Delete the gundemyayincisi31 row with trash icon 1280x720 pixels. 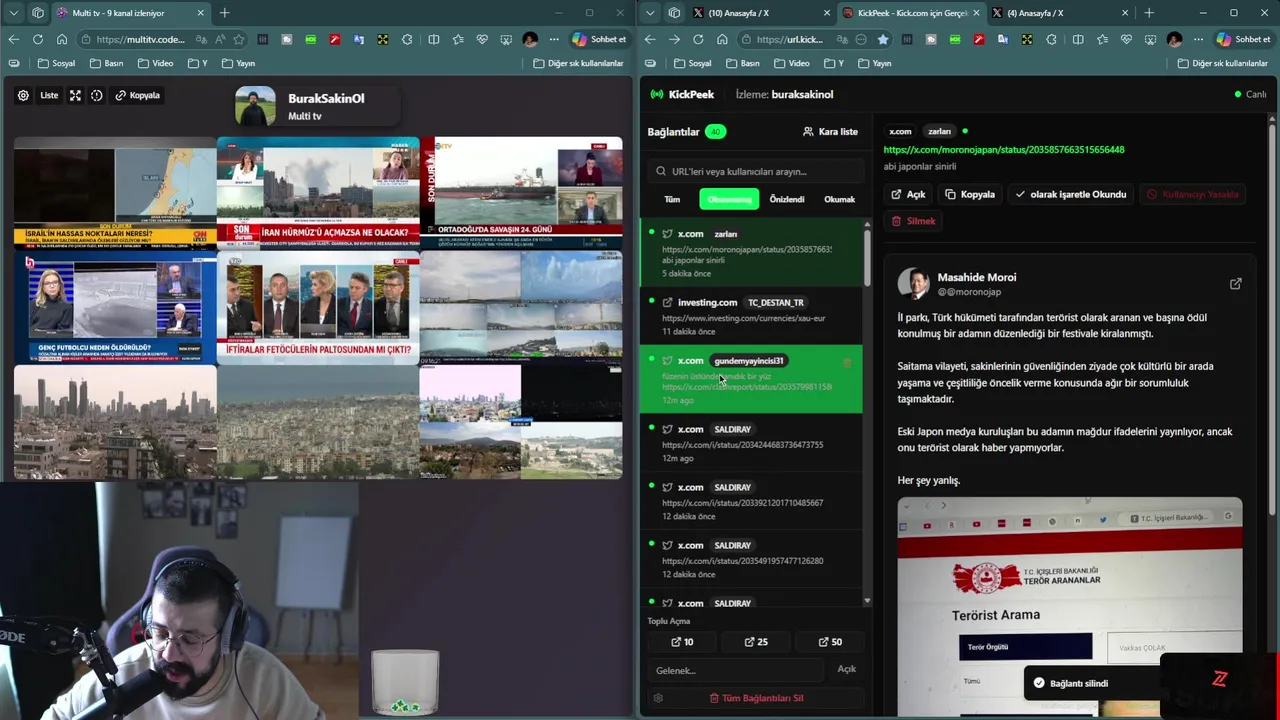[x=847, y=362]
